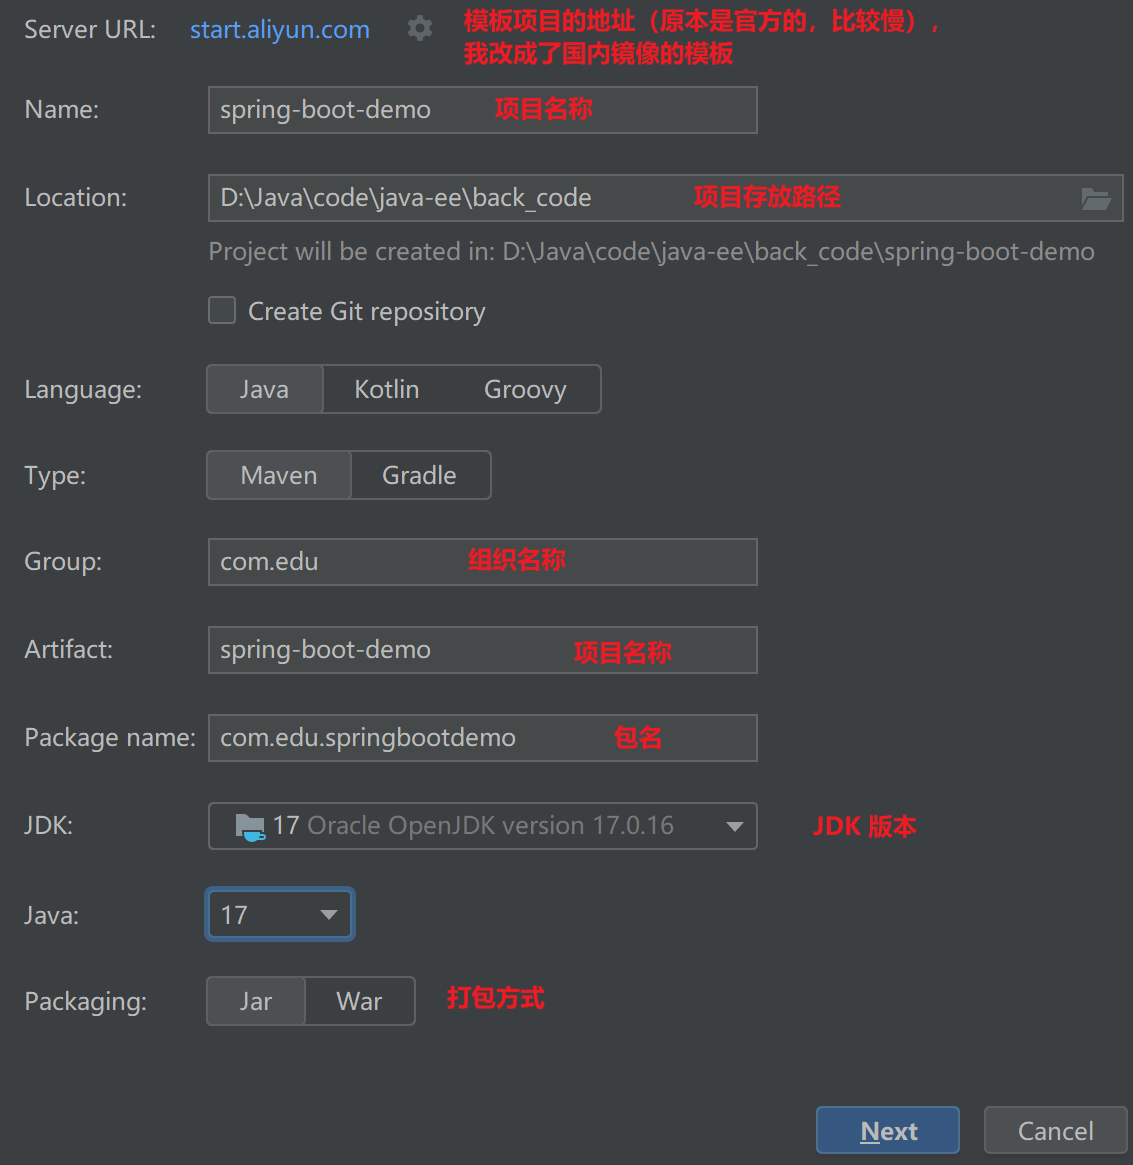Select Groovy language option

pyautogui.click(x=525, y=389)
